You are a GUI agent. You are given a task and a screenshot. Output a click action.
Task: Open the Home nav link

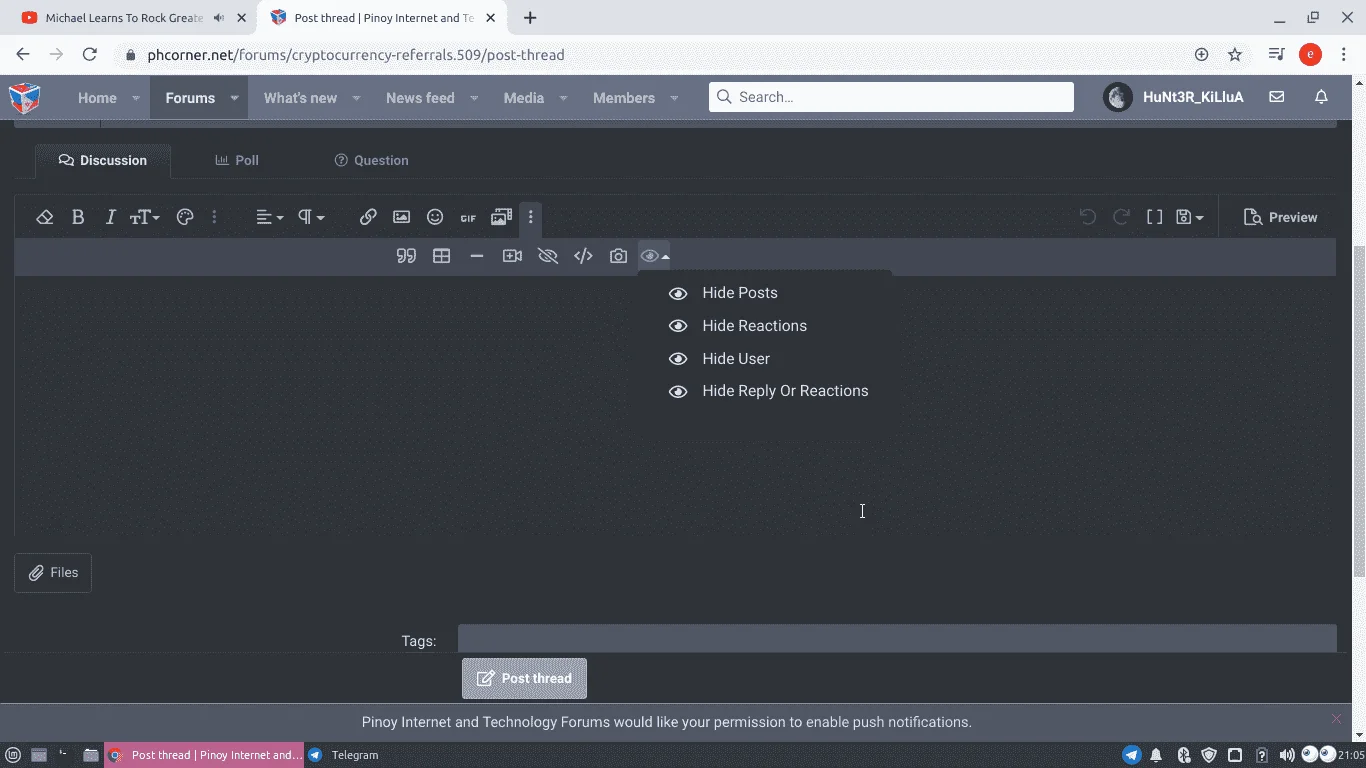(97, 98)
